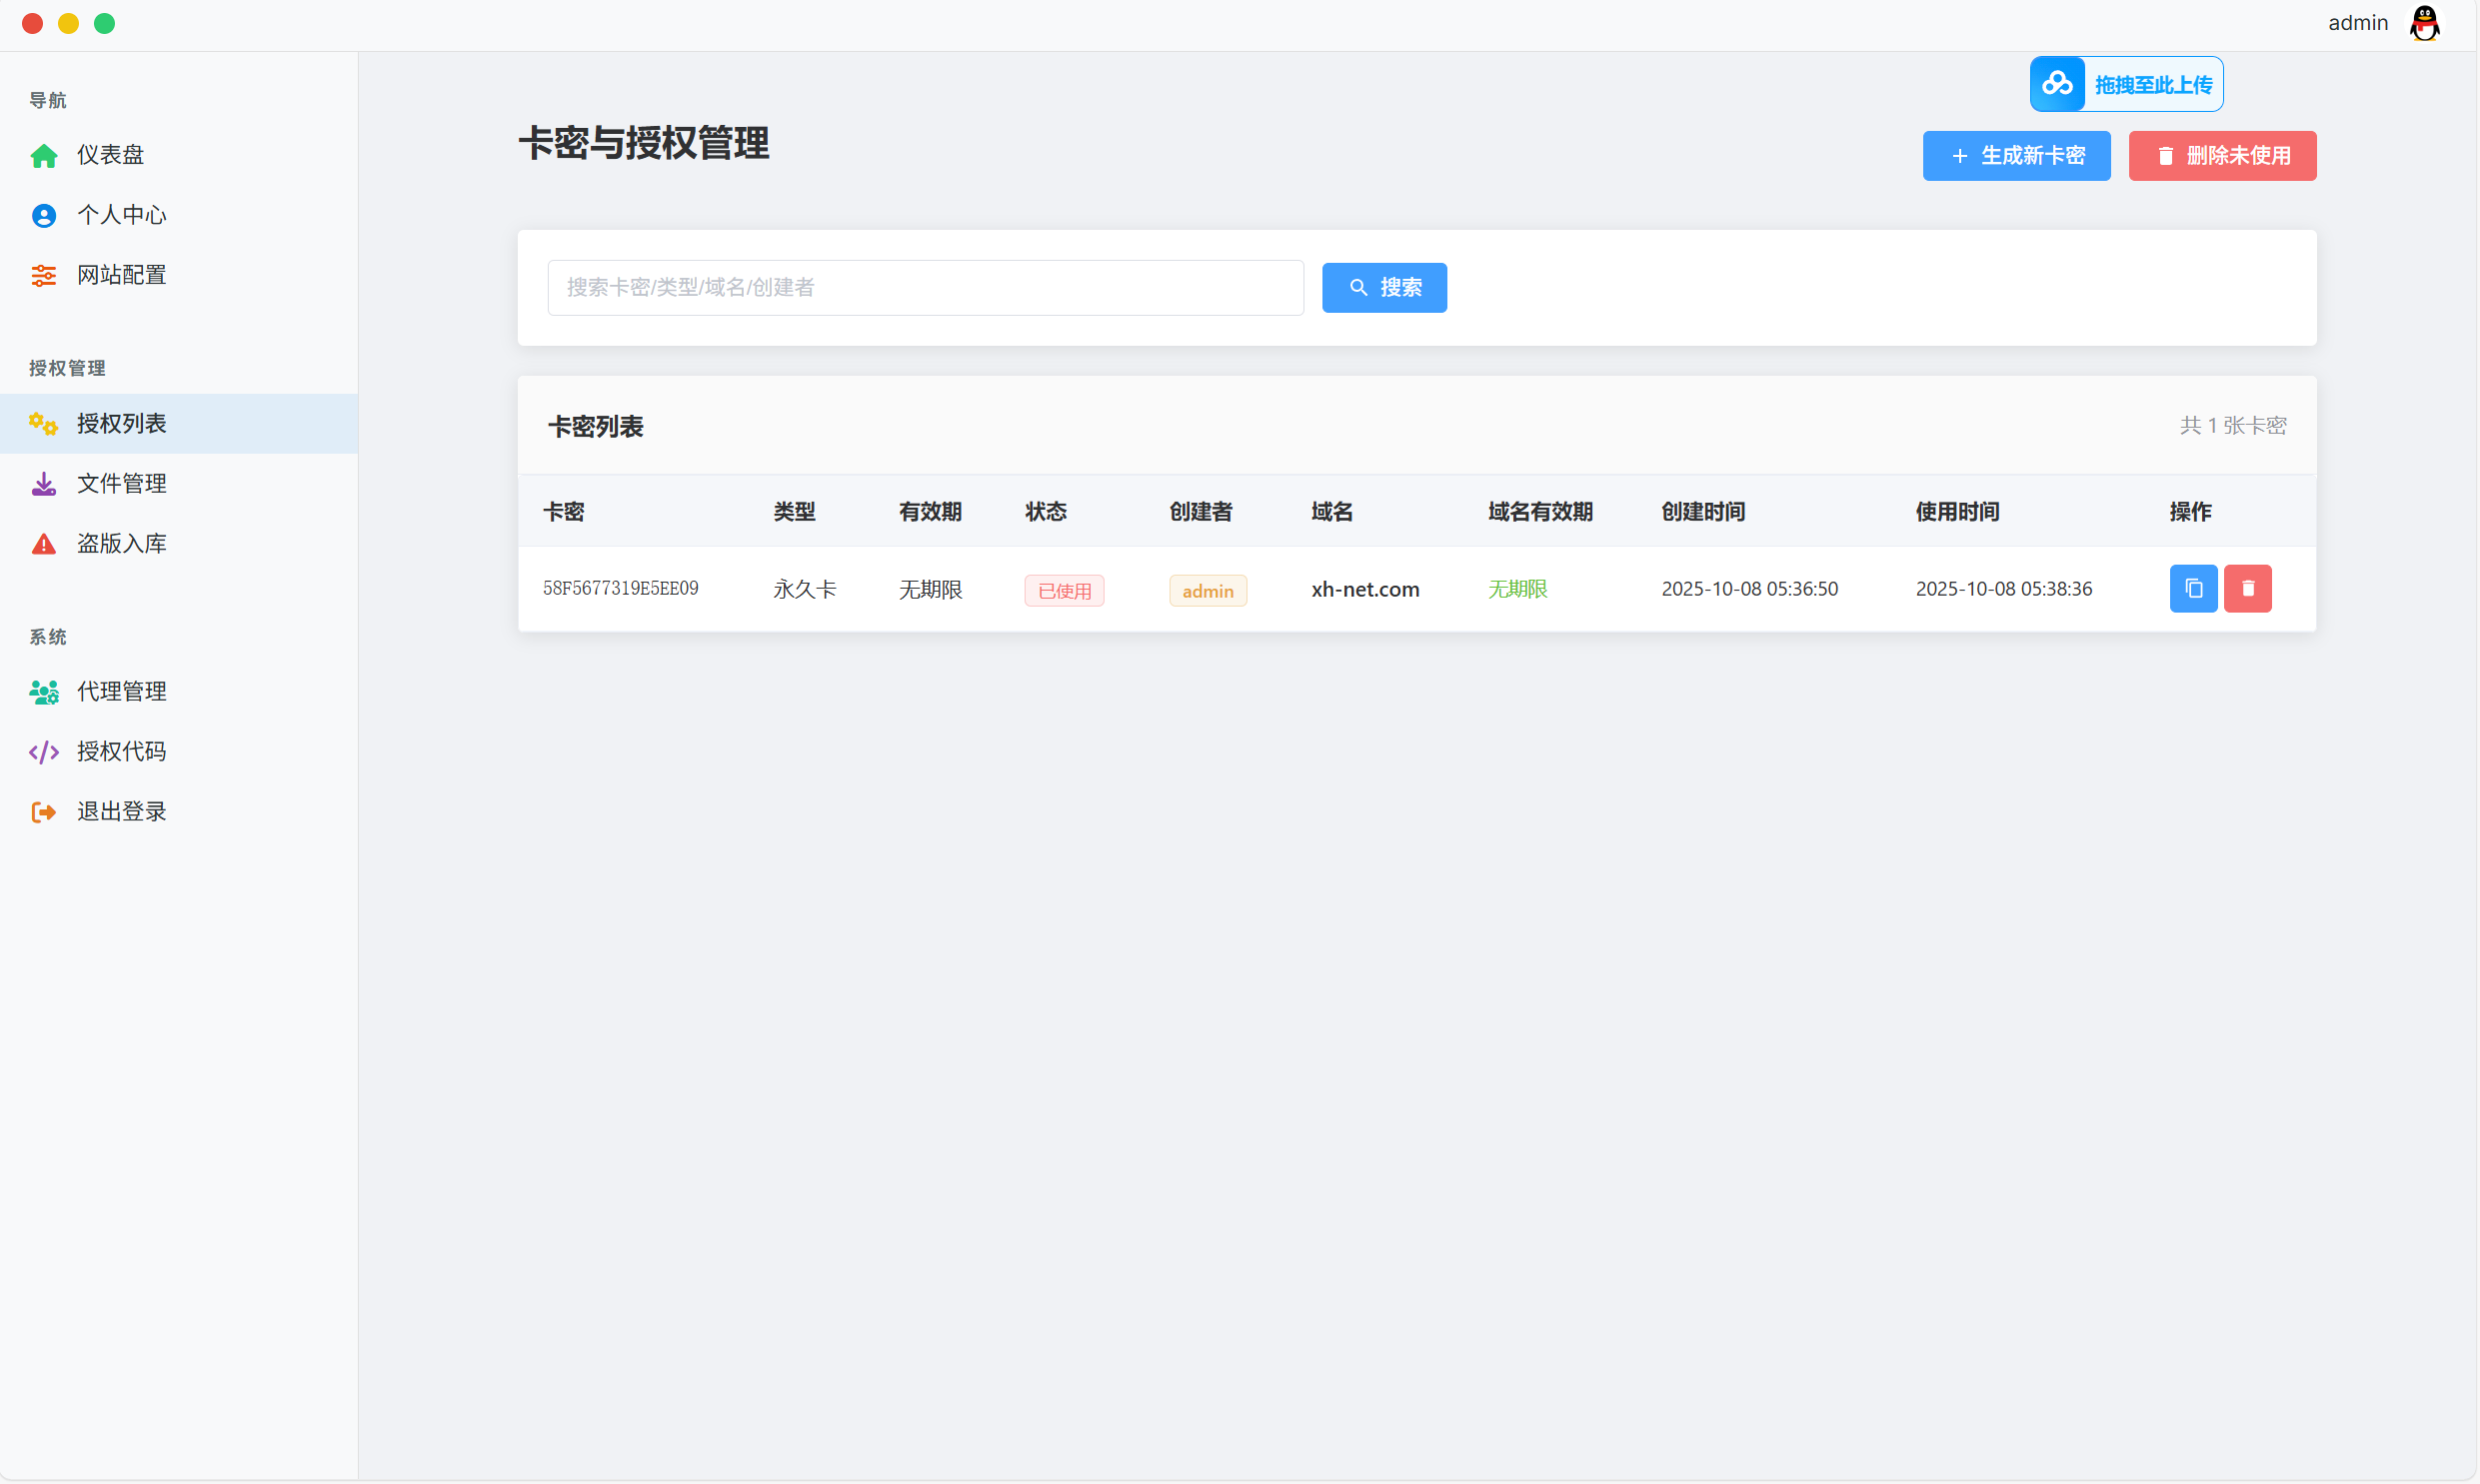Click the xh-net.com domain text
Image resolution: width=2480 pixels, height=1484 pixels.
(1365, 589)
